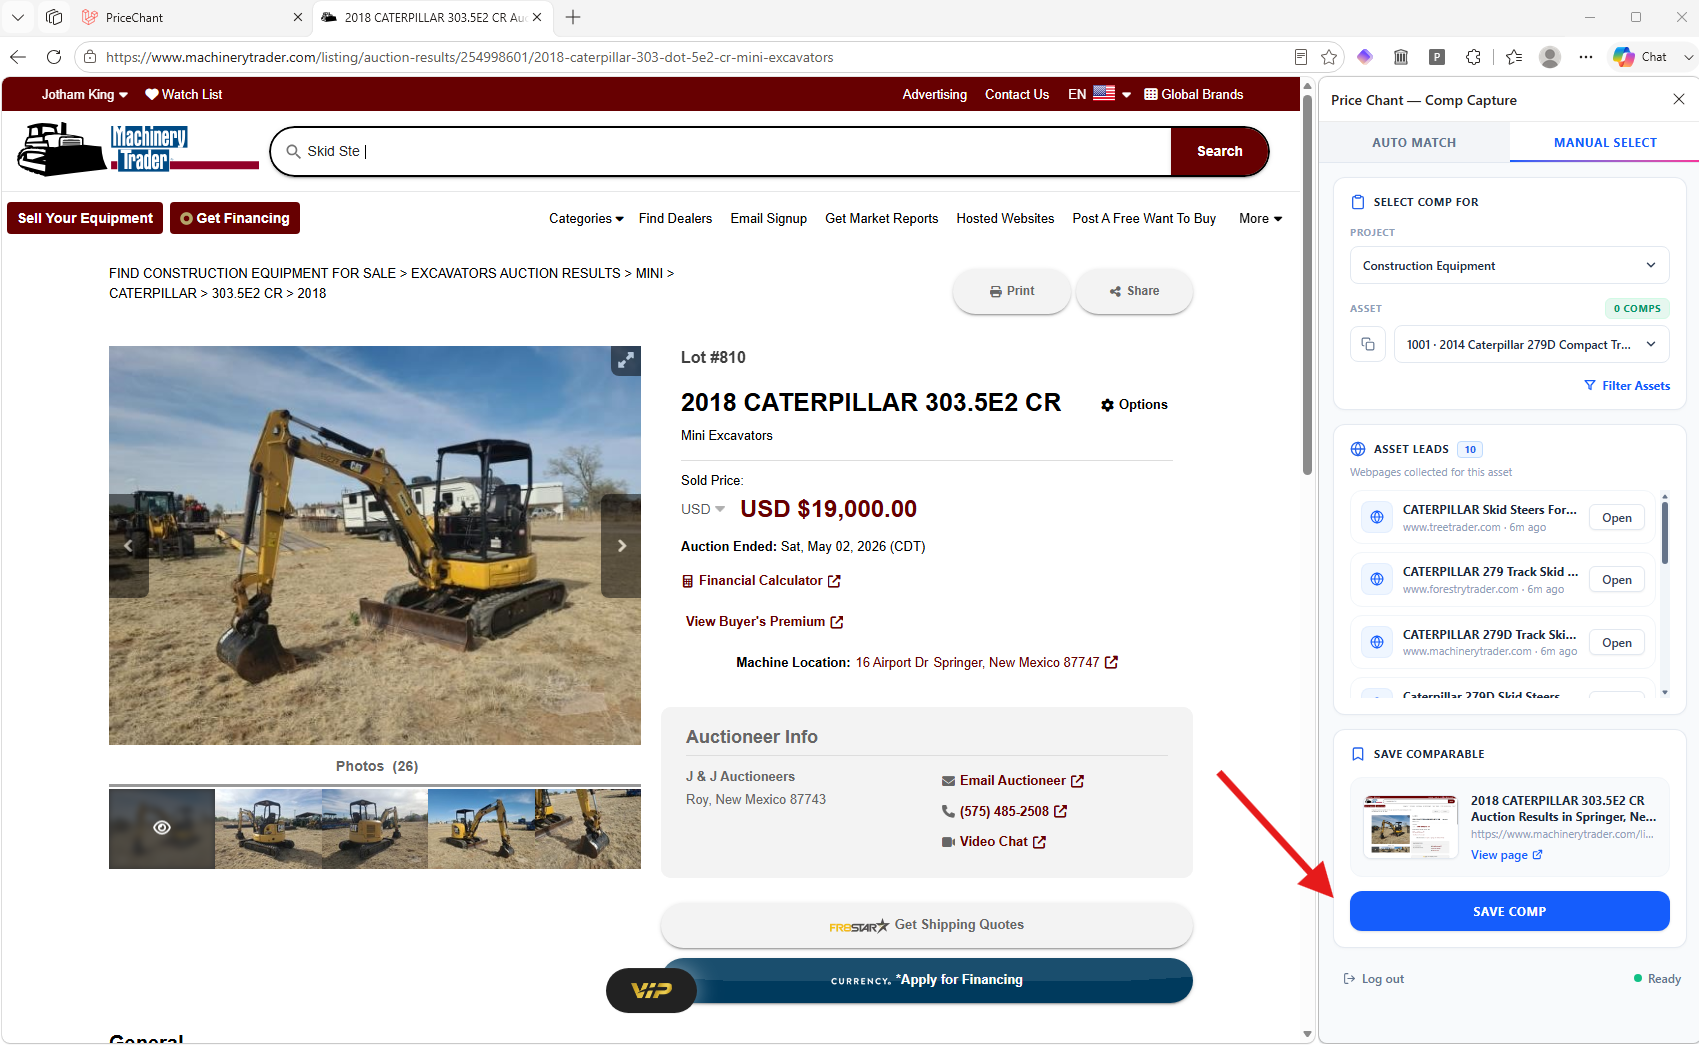Switch to the PriceChant browser tab
This screenshot has height=1045, width=1699.
[x=190, y=17]
